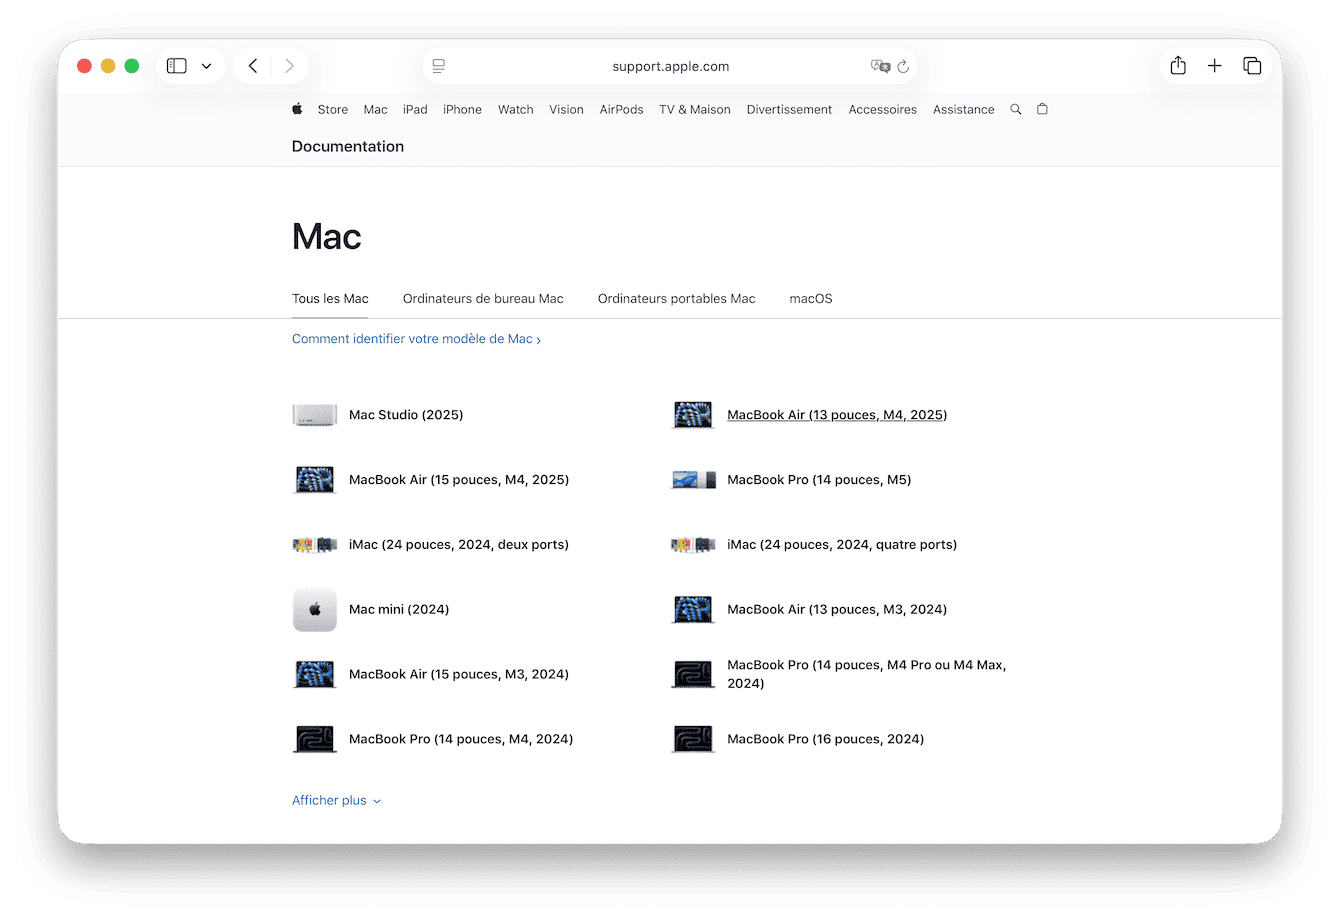Image resolution: width=1340 pixels, height=920 pixels.
Task: Go back with the back arrow
Action: coord(253,66)
